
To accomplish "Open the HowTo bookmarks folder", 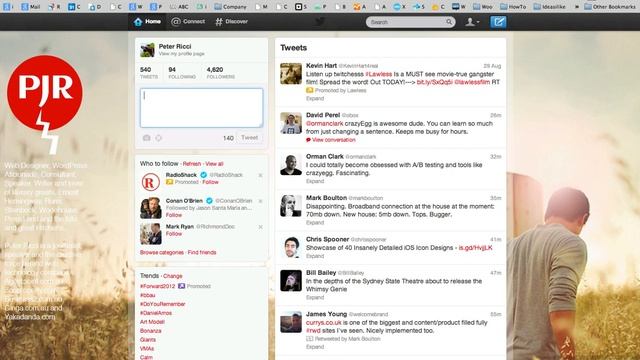I will pos(513,7).
